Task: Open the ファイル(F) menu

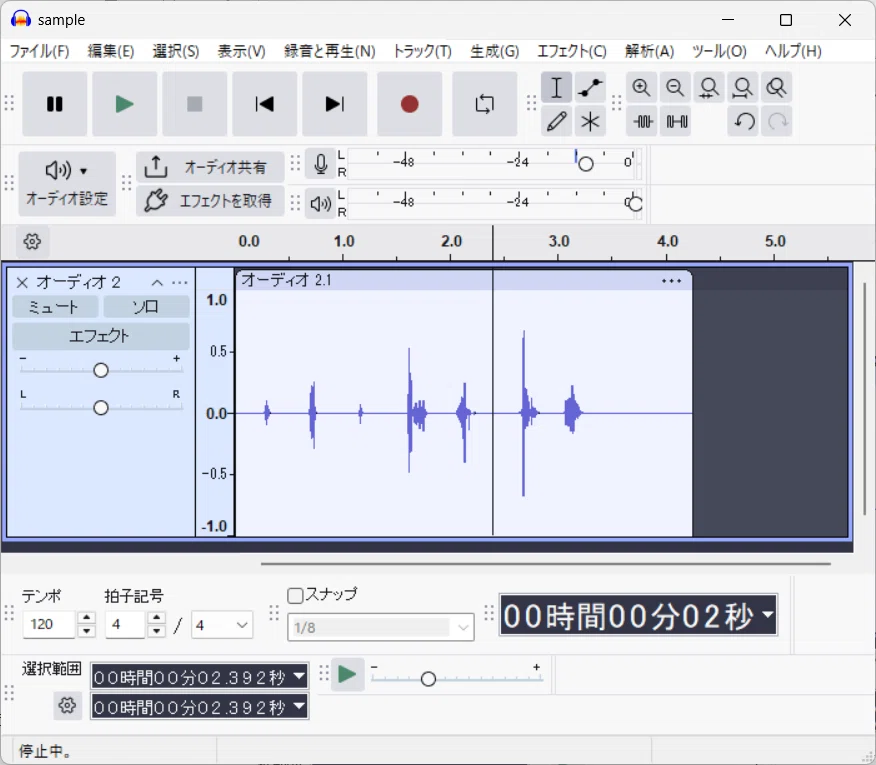Action: coord(40,51)
